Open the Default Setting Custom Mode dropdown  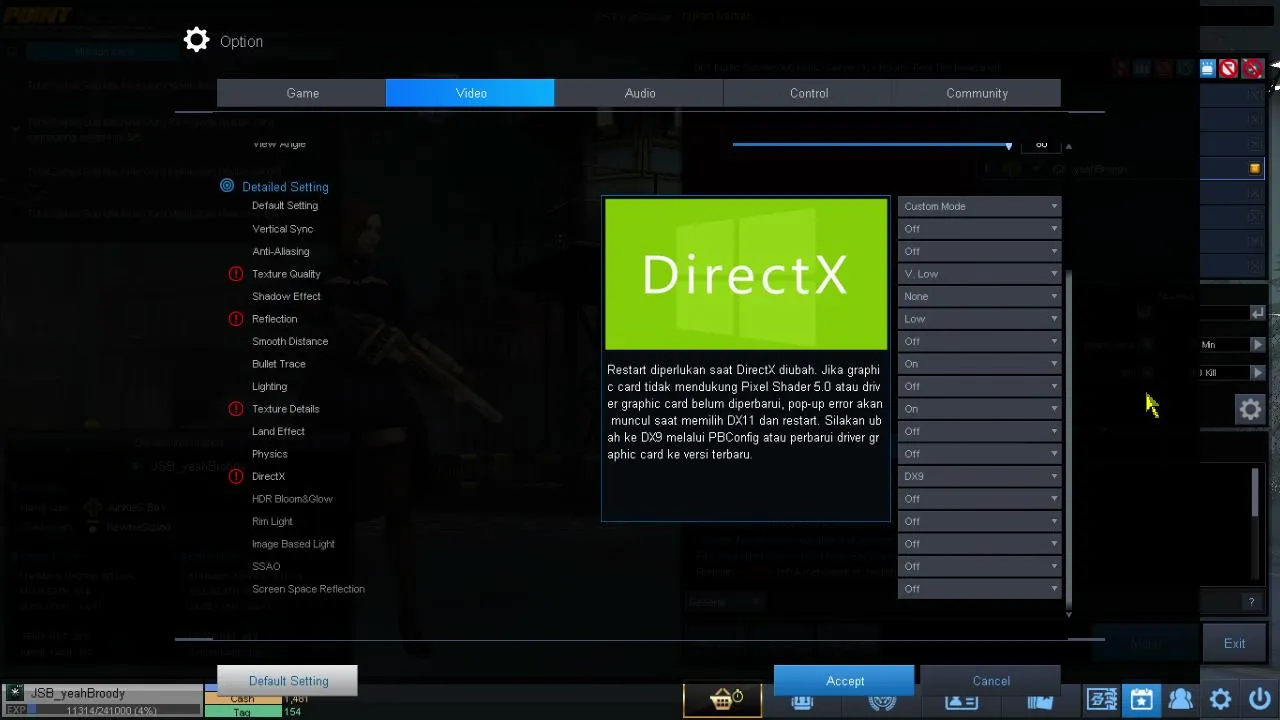[x=979, y=206]
